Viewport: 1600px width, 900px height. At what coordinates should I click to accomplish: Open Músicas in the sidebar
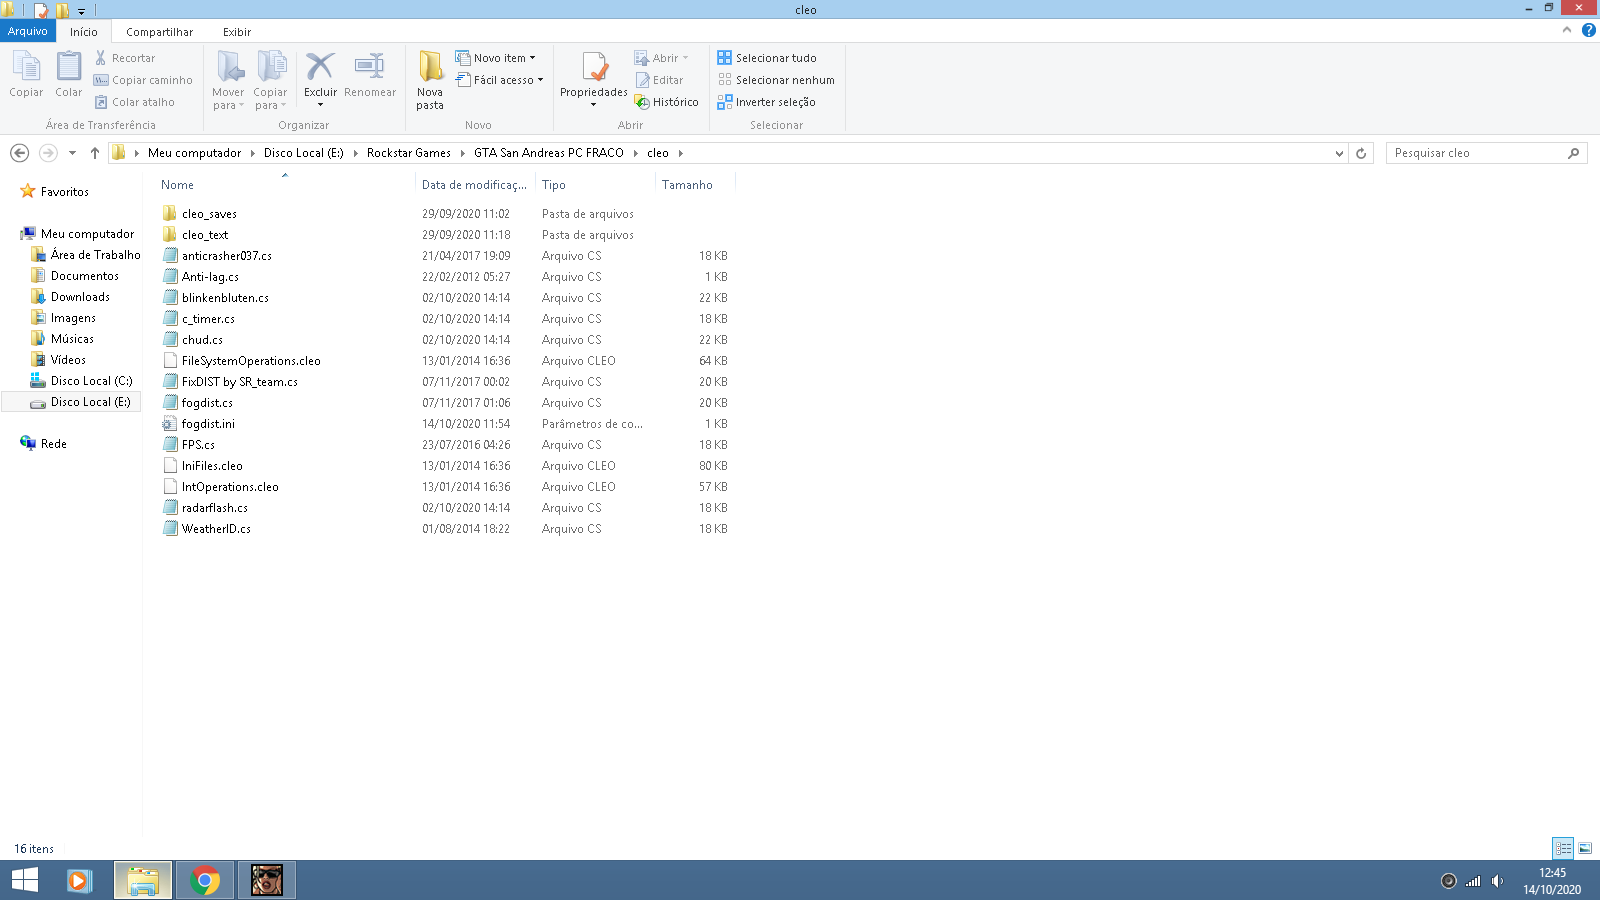pos(72,339)
